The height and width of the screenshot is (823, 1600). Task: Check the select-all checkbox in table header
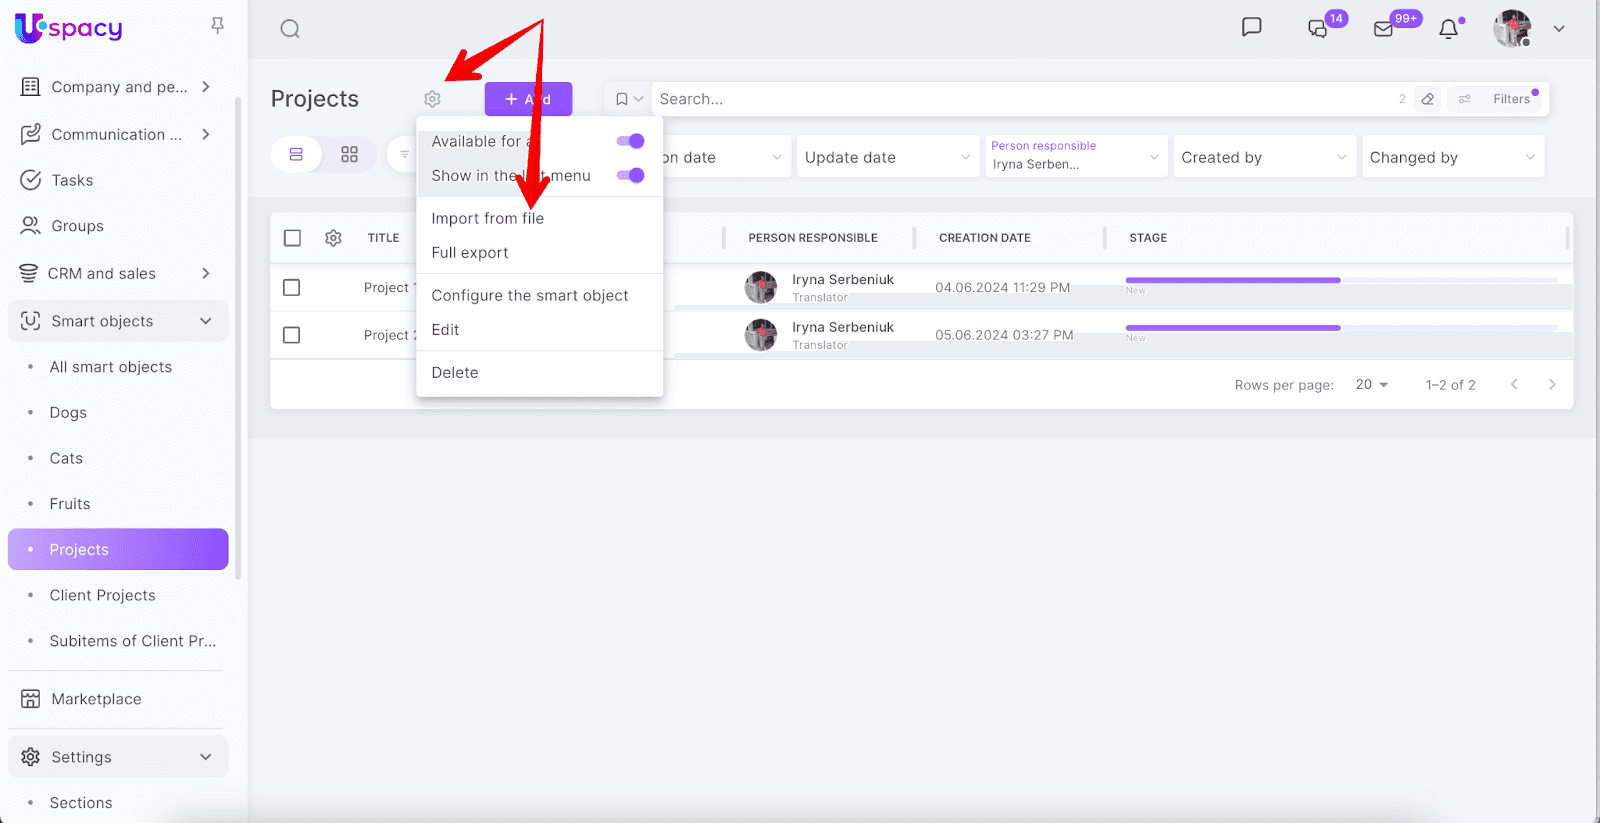click(292, 238)
